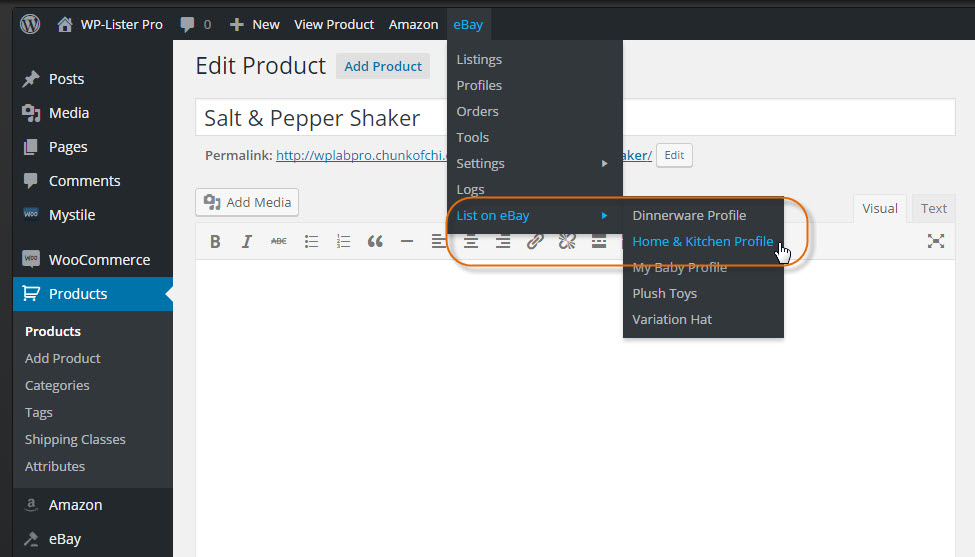The image size is (975, 557).
Task: Toggle distraction-free fullscreen mode
Action: (x=936, y=241)
